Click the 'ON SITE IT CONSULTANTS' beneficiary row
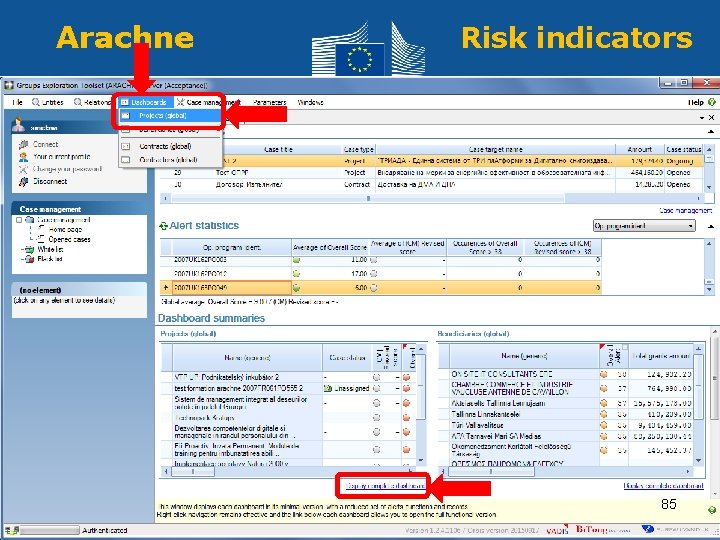This screenshot has height=540, width=720. click(x=565, y=375)
